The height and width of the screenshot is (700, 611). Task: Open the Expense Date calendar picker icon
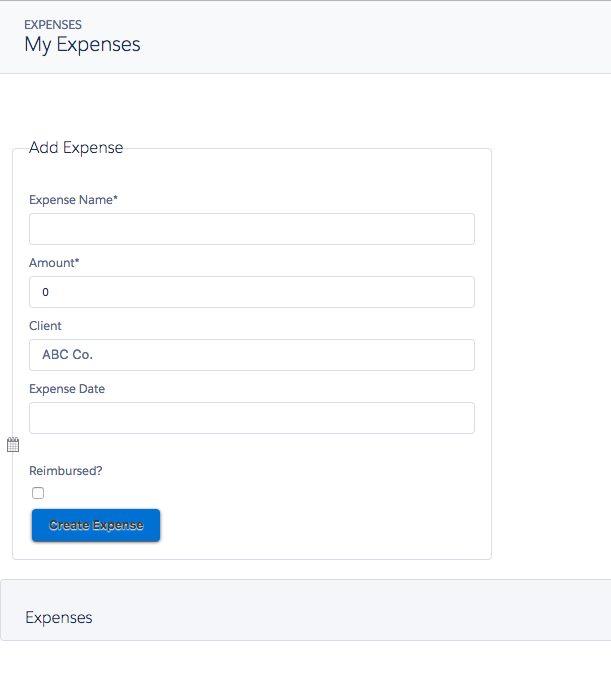pos(13,445)
